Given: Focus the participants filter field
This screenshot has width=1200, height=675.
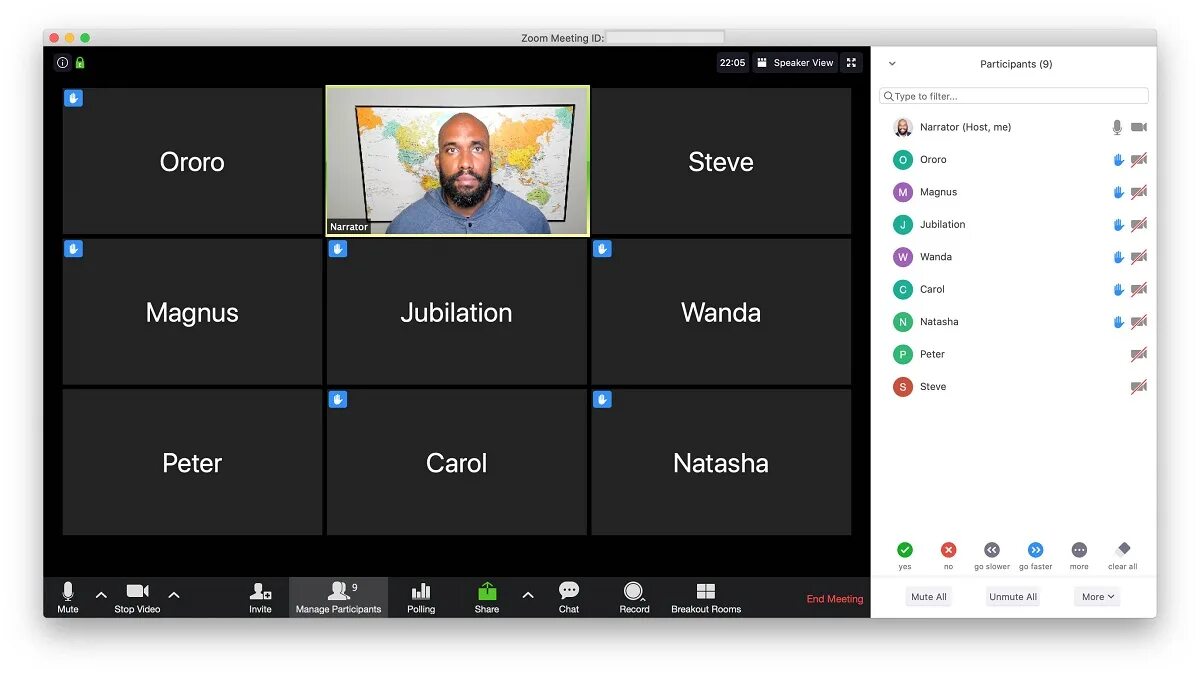Looking at the screenshot, I should (1014, 96).
